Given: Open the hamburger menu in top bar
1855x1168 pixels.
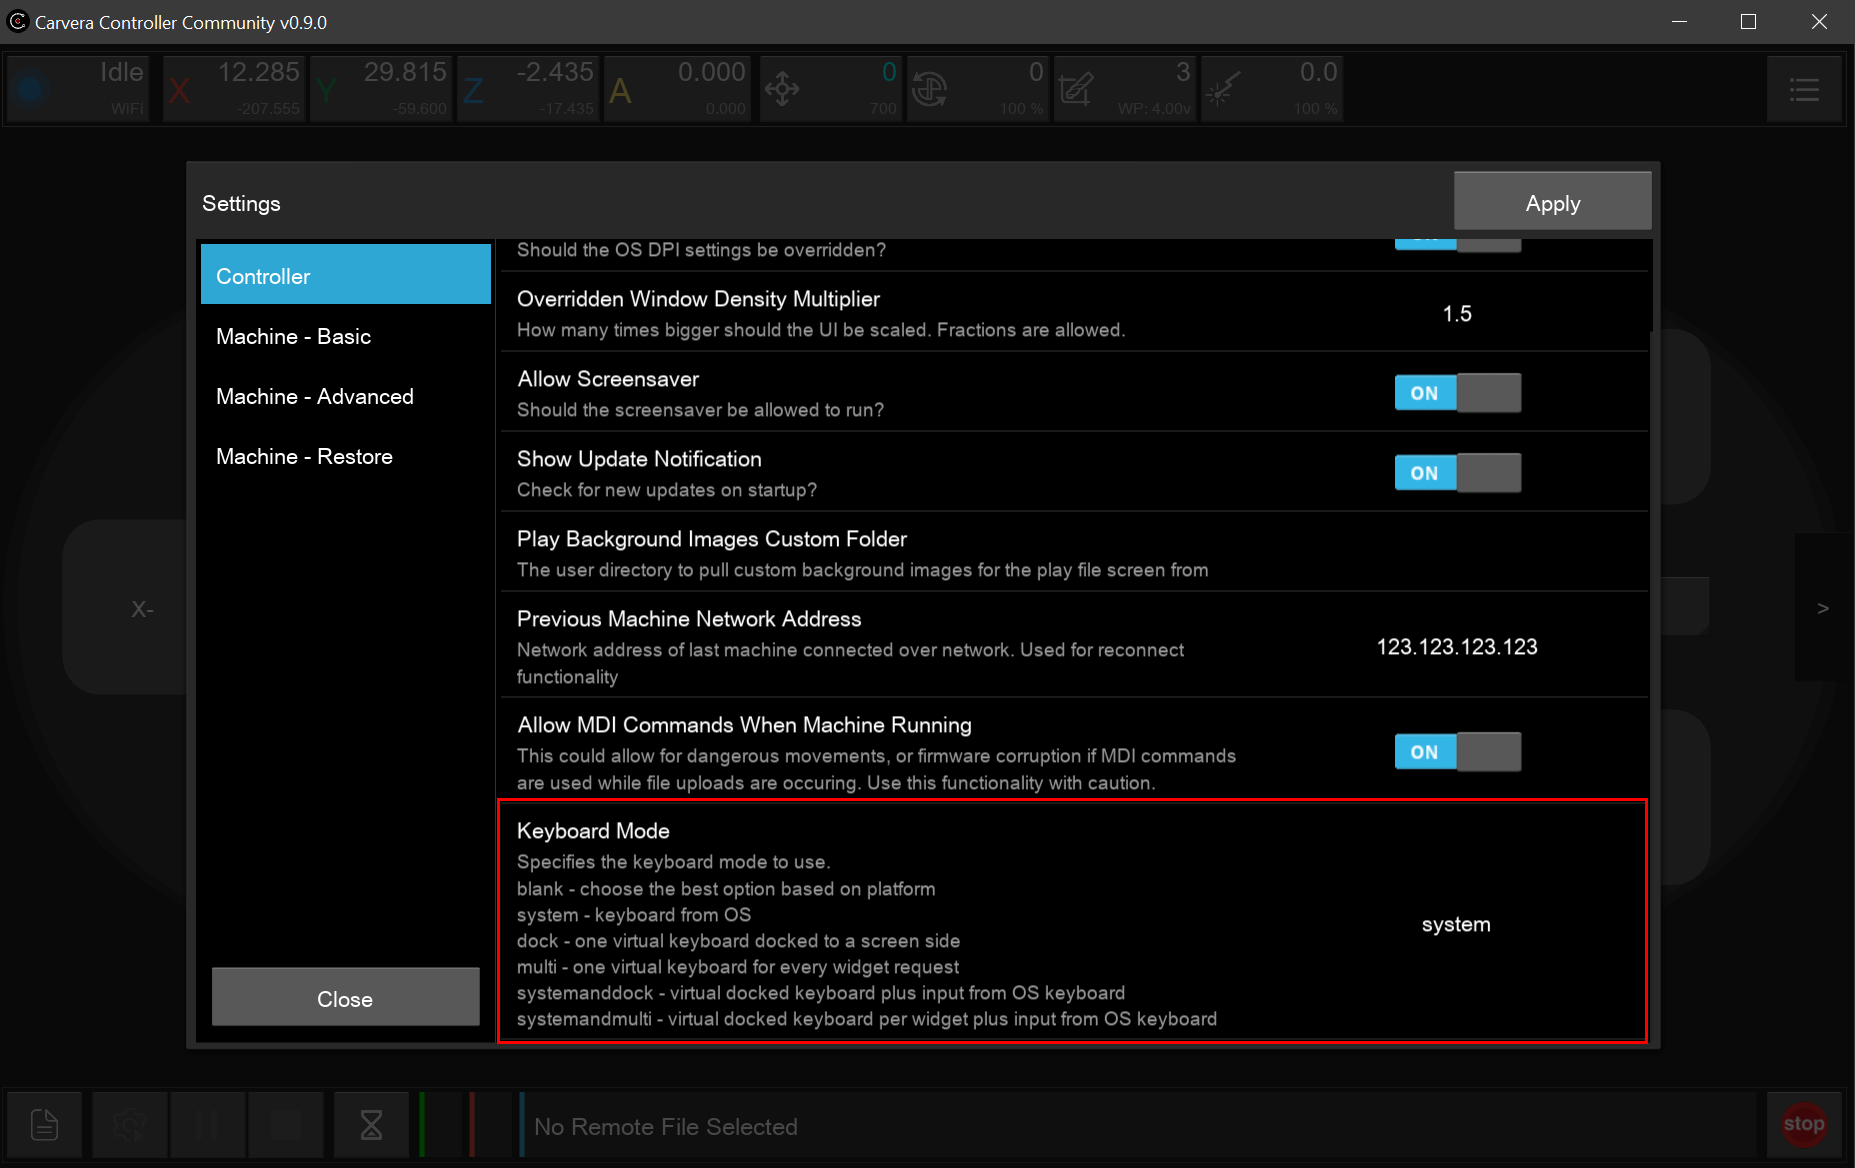Looking at the screenshot, I should 1803,90.
